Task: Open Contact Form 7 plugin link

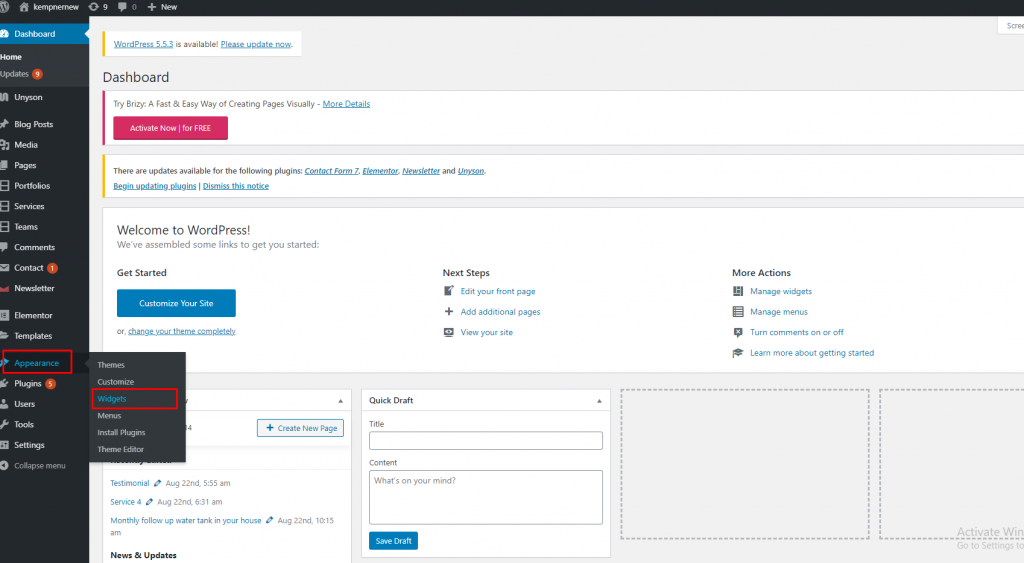Action: [x=332, y=171]
